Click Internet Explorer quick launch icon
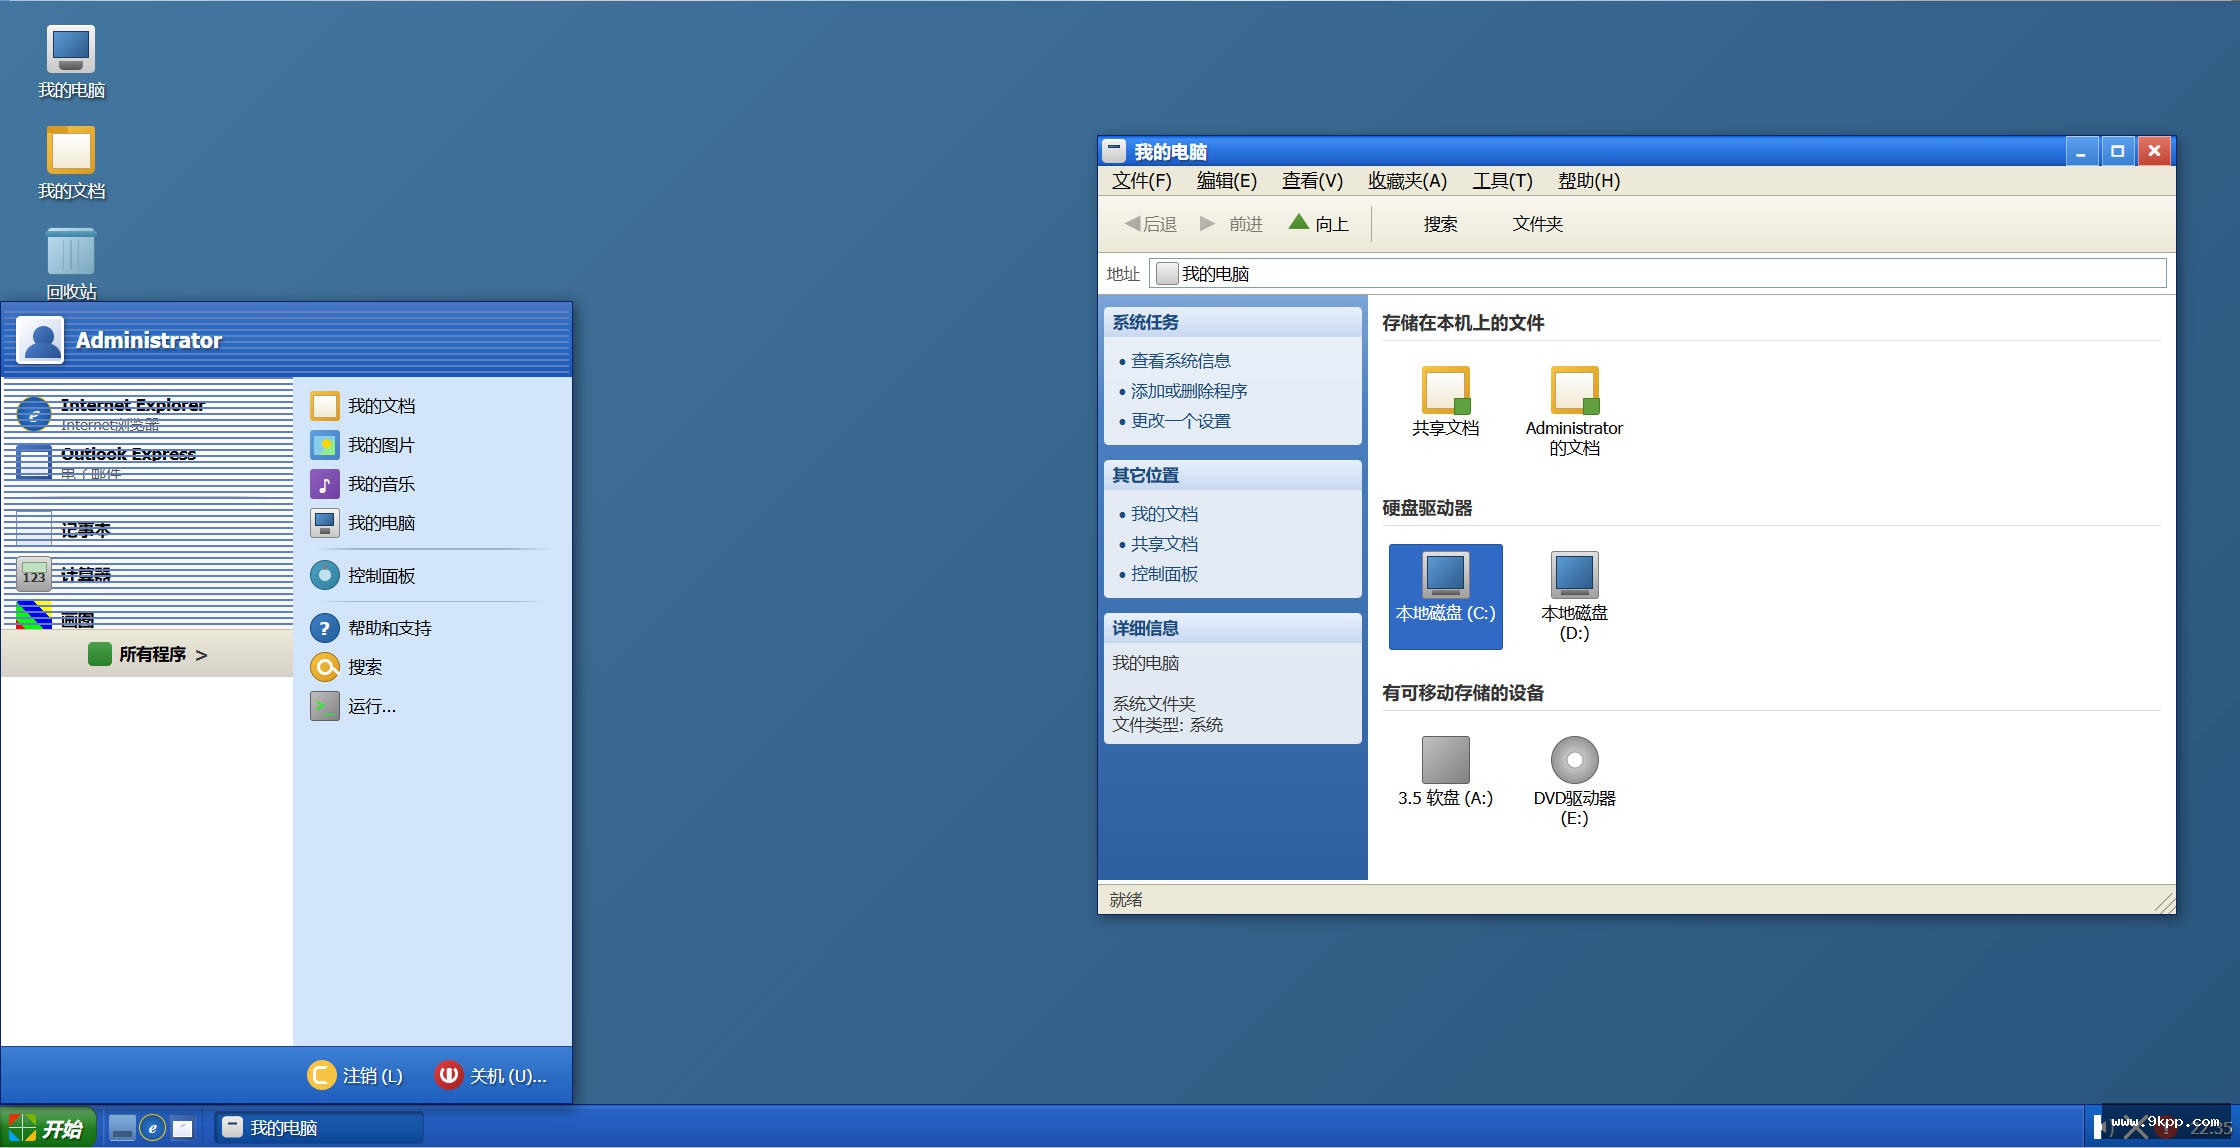This screenshot has width=2240, height=1148. coord(152,1128)
